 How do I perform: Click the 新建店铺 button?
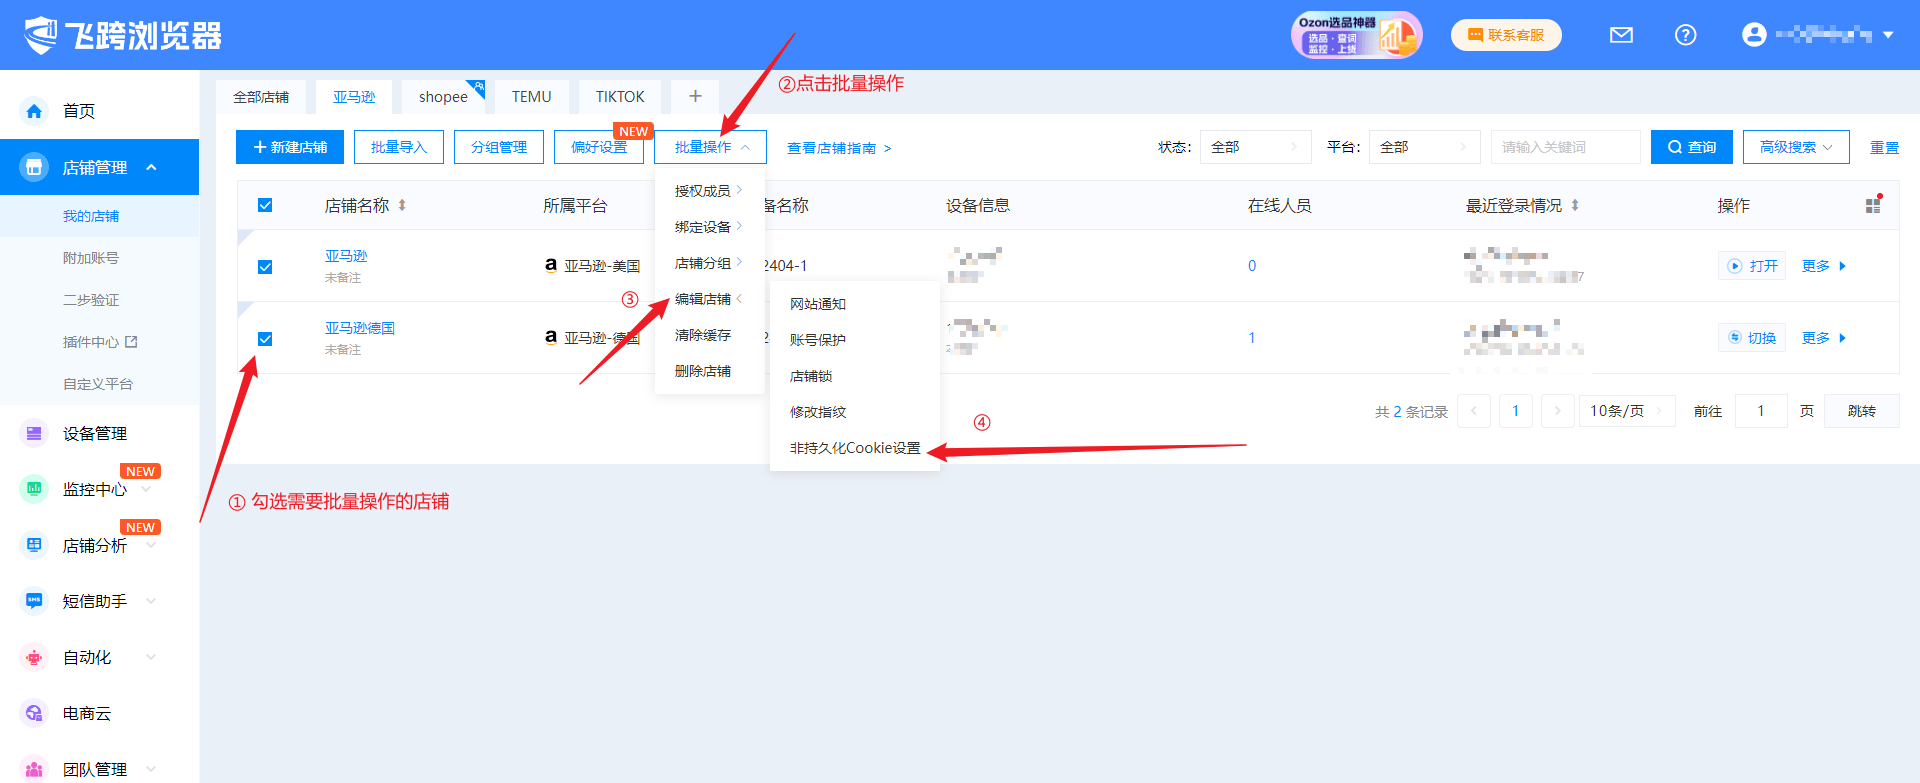290,147
